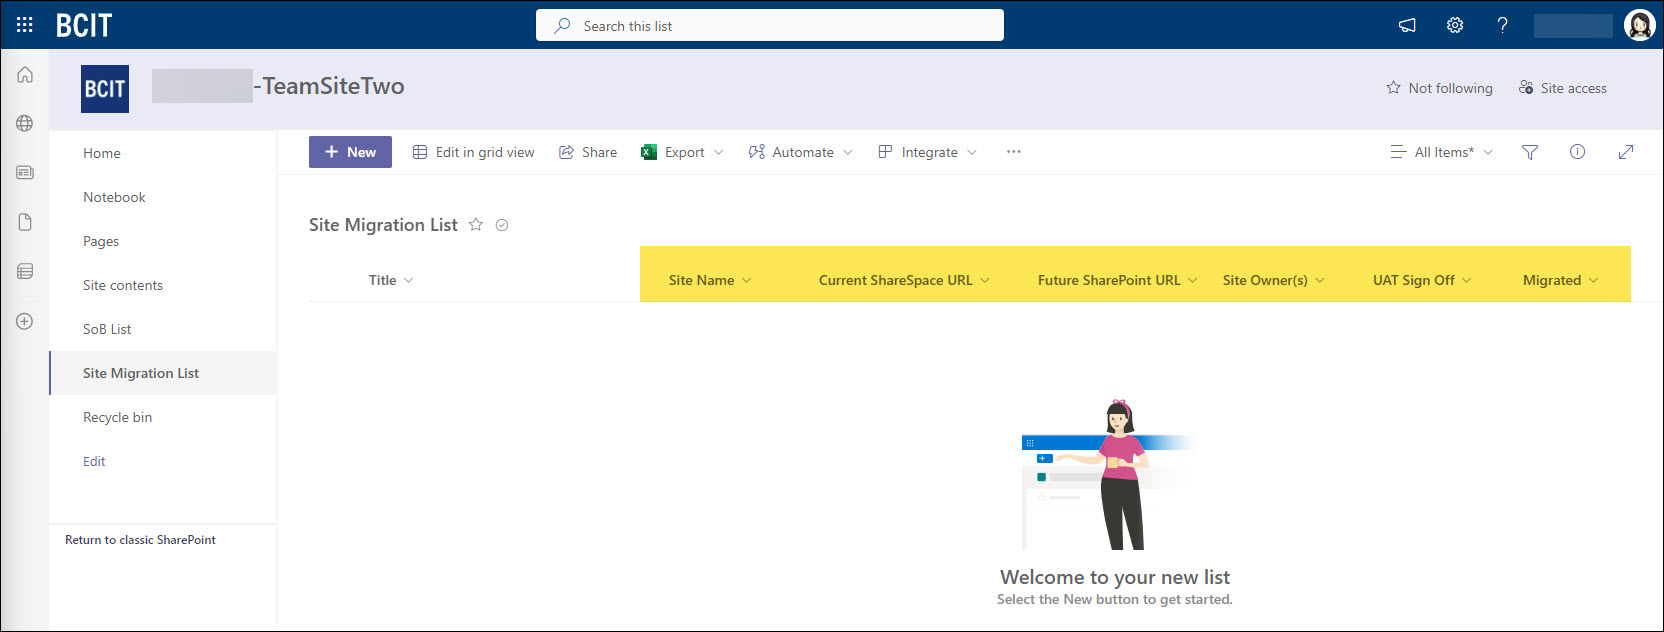Open the help question mark icon

click(x=1502, y=25)
